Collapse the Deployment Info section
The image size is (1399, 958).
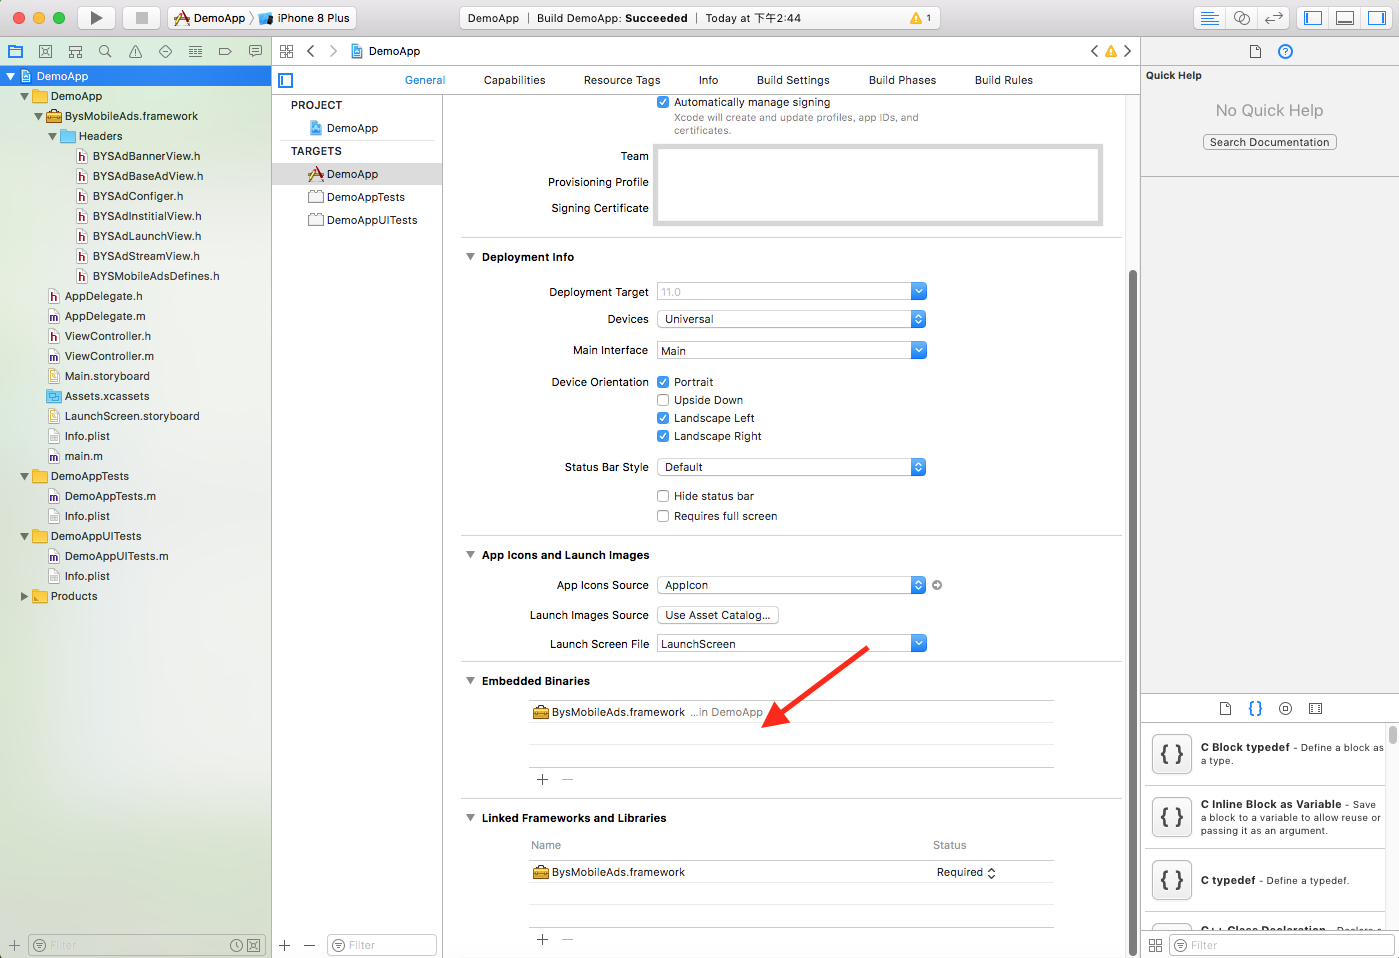[470, 257]
